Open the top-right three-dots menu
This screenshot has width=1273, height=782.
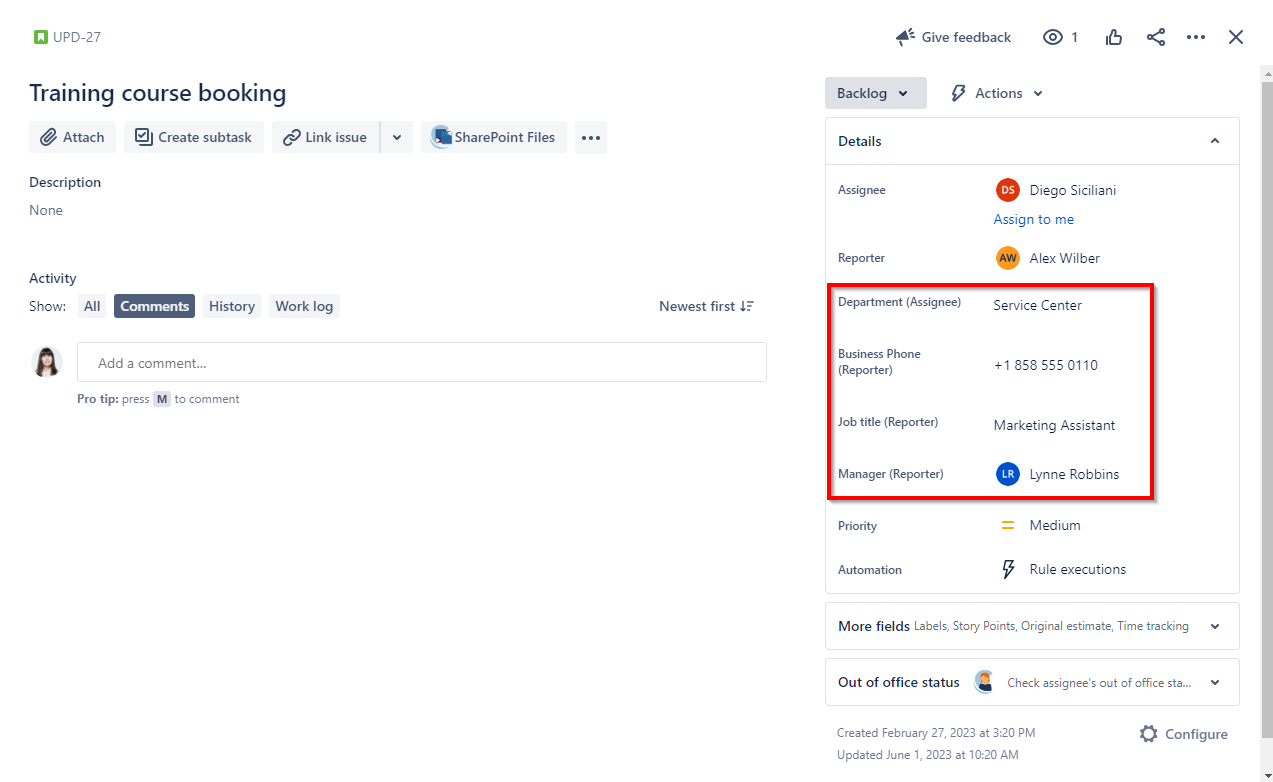tap(1196, 38)
